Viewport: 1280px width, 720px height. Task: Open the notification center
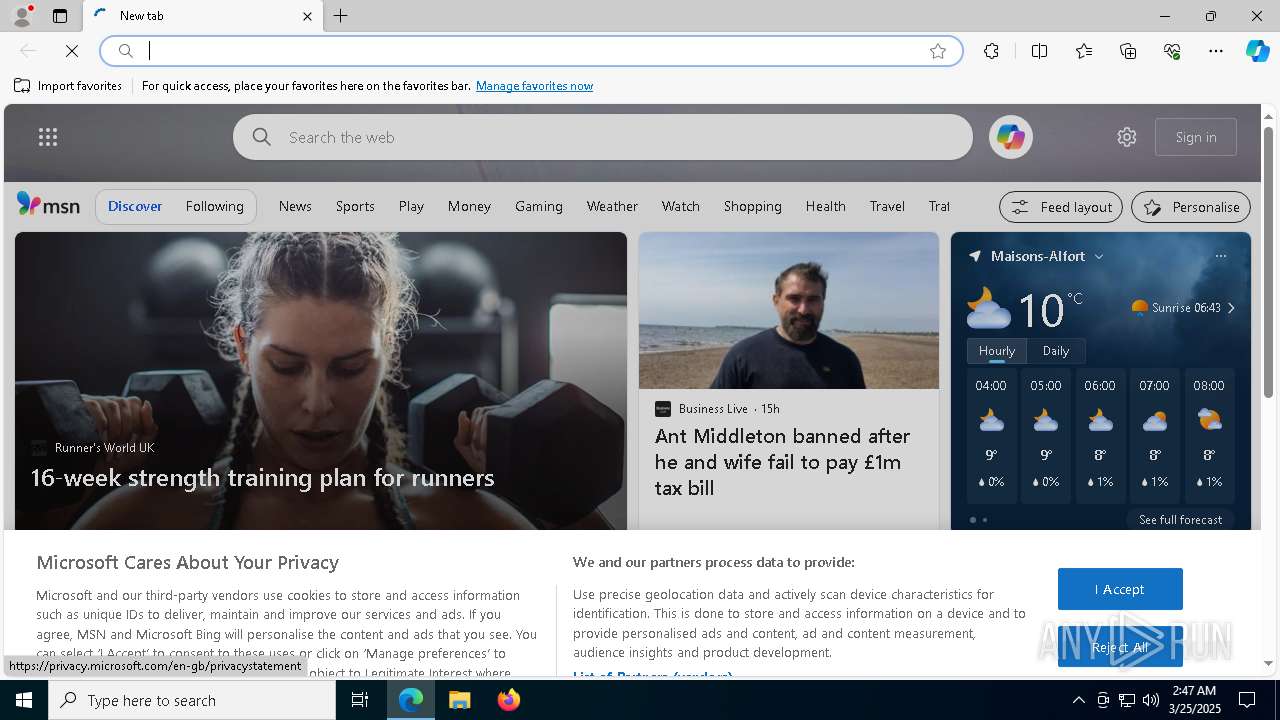pyautogui.click(x=1247, y=700)
